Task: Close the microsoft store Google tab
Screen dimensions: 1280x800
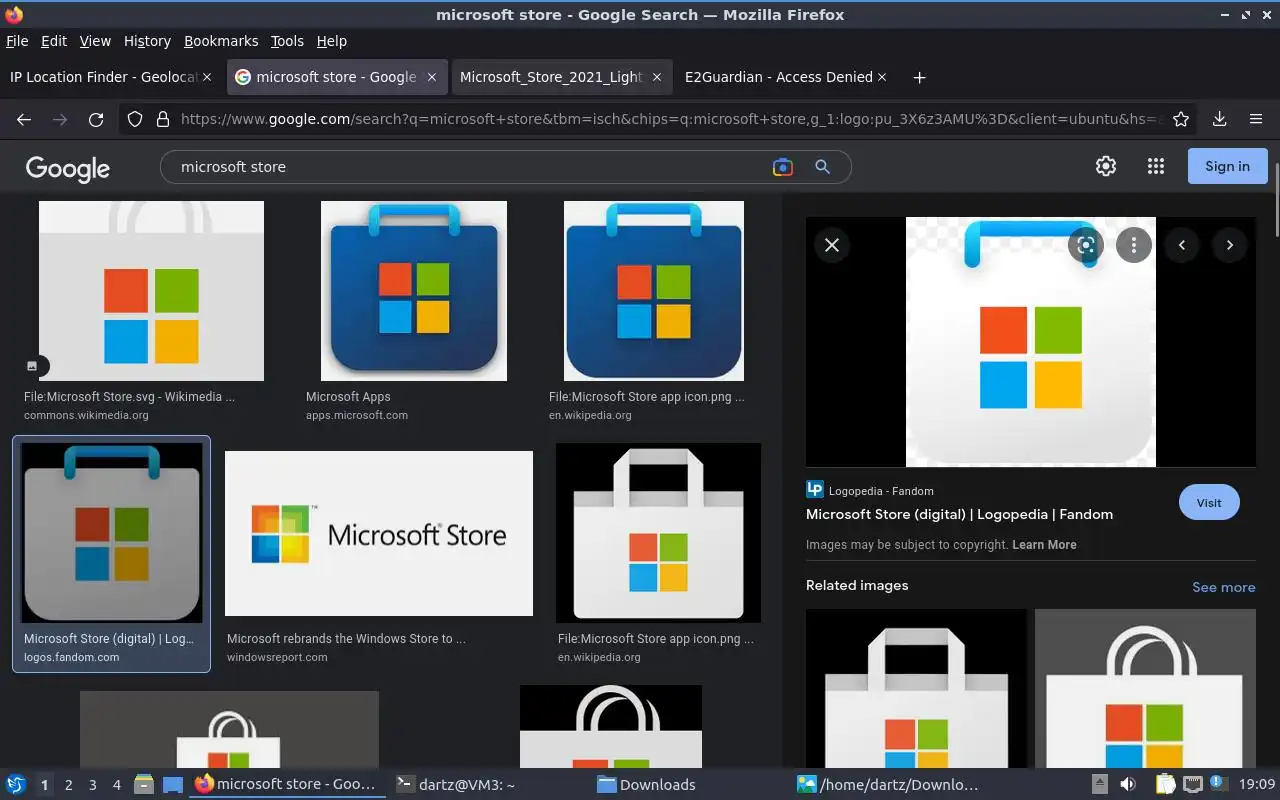Action: (x=432, y=77)
